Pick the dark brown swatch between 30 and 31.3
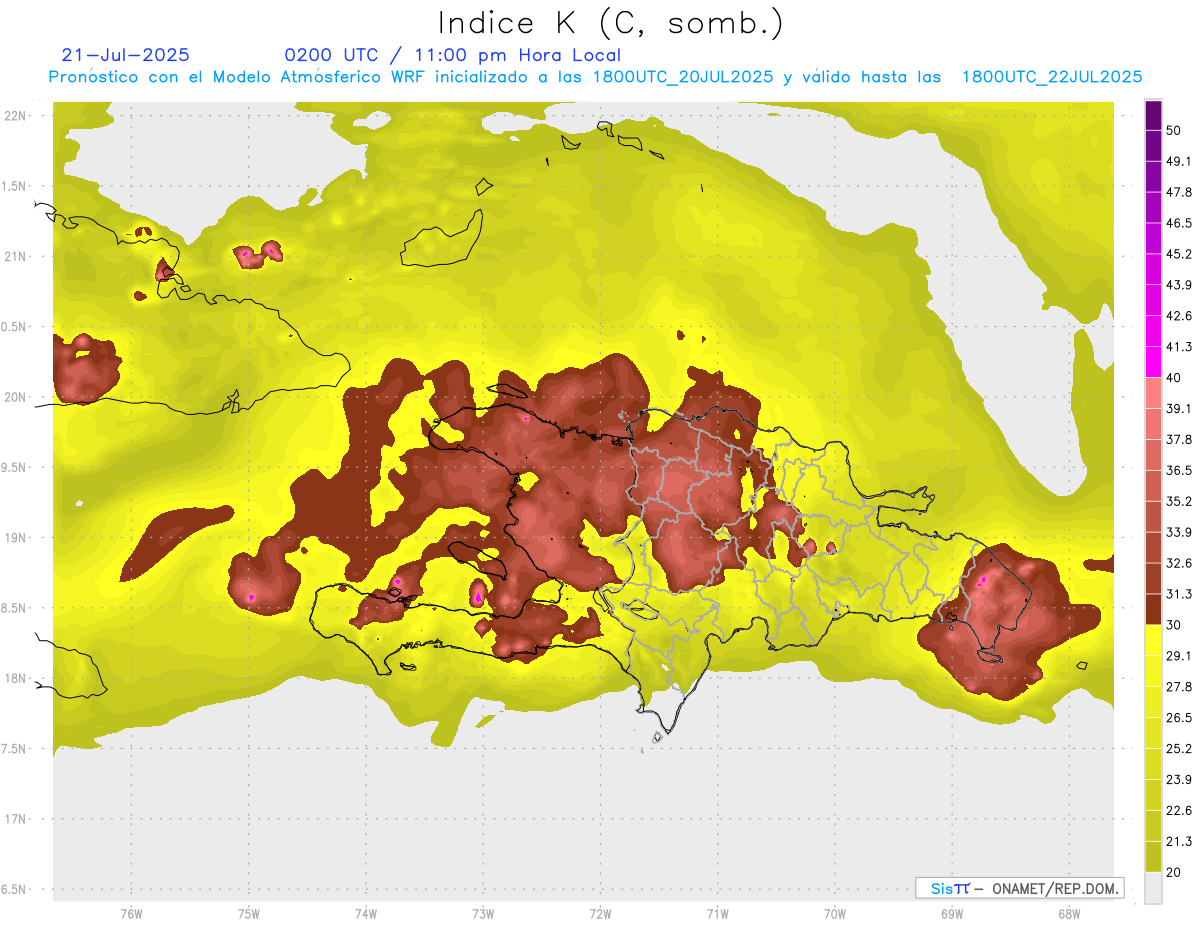Image resolution: width=1200 pixels, height=927 pixels. [1154, 609]
